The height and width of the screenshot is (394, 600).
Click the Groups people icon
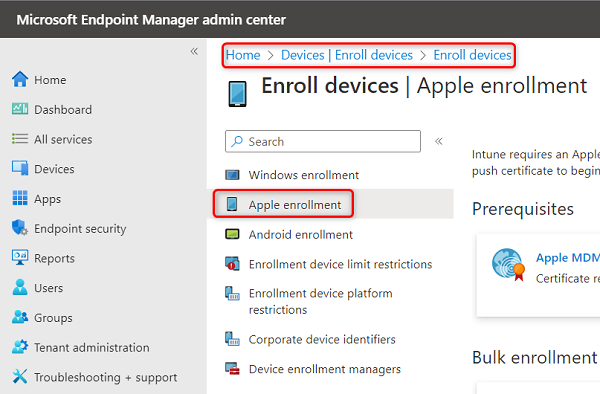coord(20,317)
